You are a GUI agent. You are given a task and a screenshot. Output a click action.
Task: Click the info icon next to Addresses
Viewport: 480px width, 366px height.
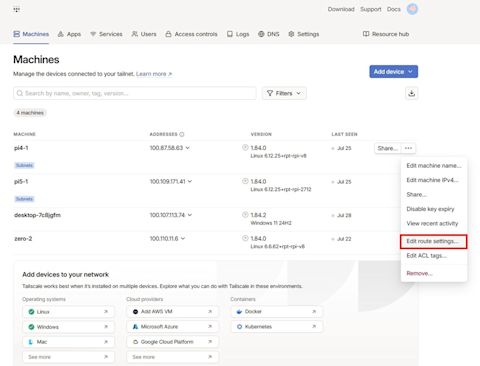click(x=182, y=134)
